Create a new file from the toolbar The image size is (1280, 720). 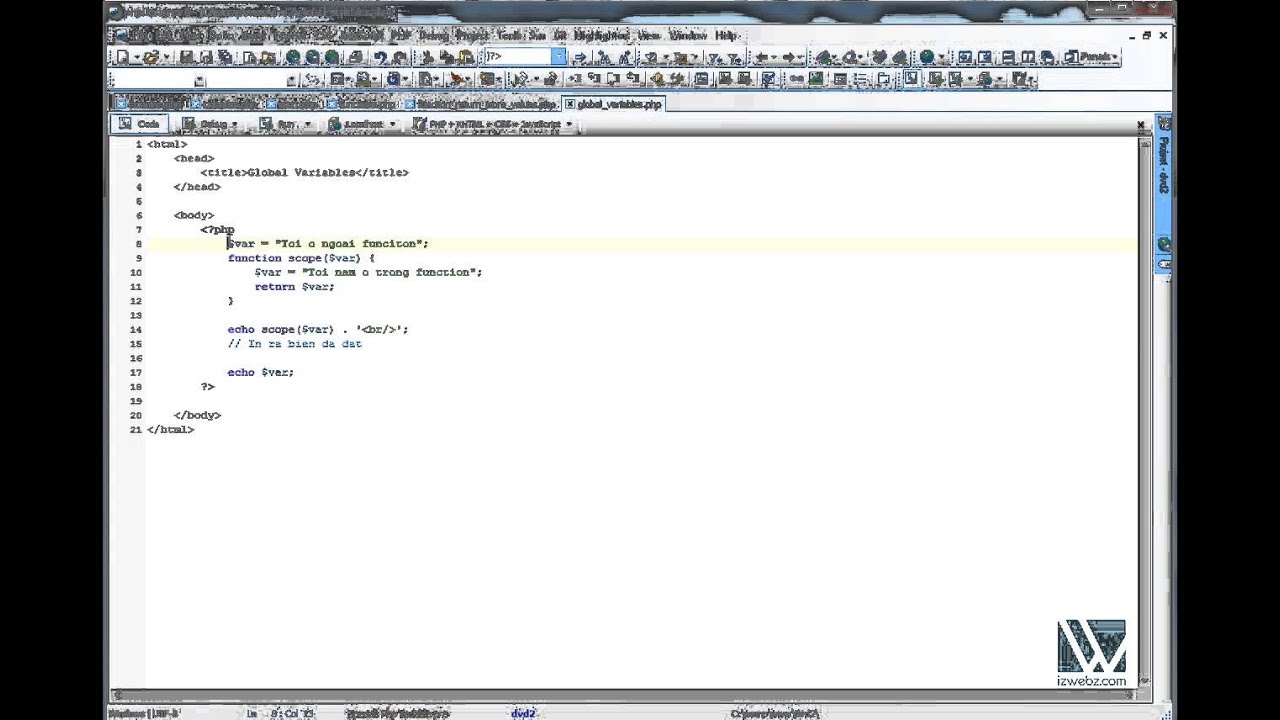123,57
